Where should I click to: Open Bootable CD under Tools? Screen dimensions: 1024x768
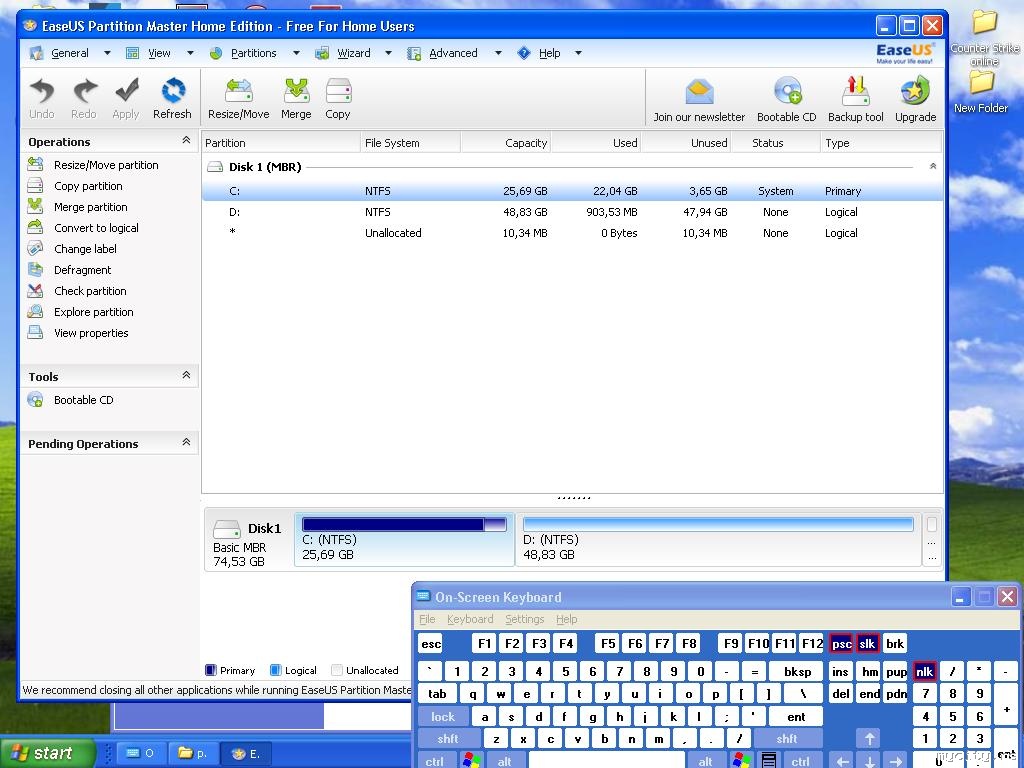(84, 400)
